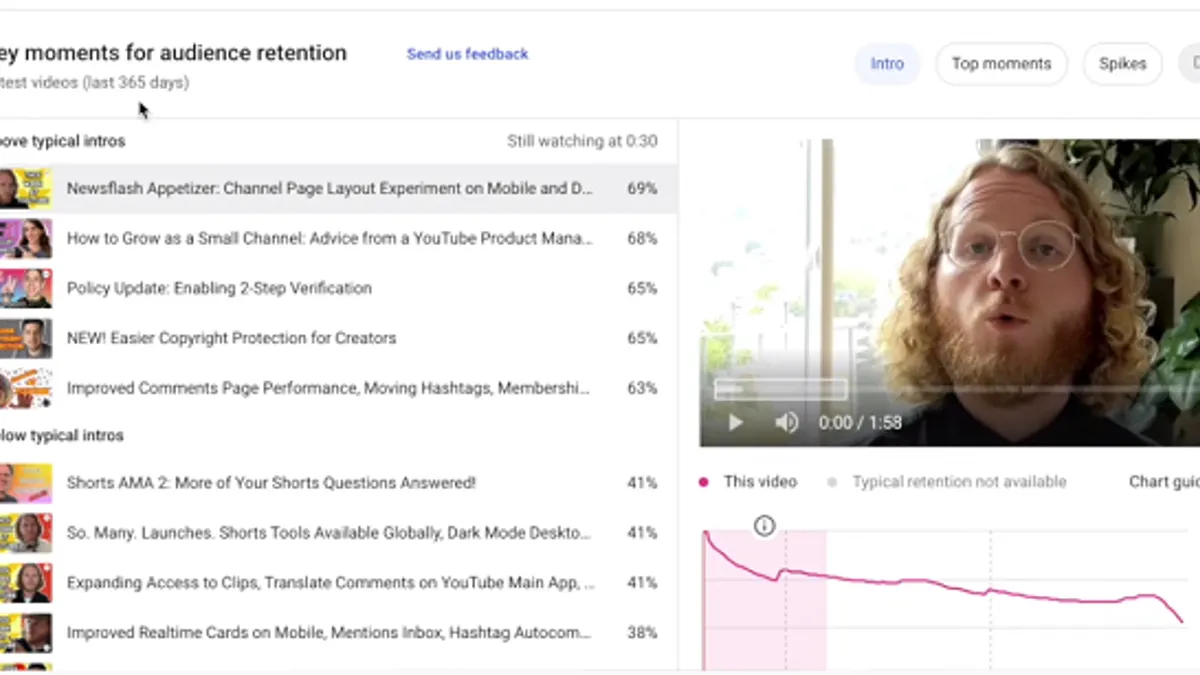The image size is (1200, 675).
Task: Select Expanding Access to Clips video row
Action: coord(338,583)
